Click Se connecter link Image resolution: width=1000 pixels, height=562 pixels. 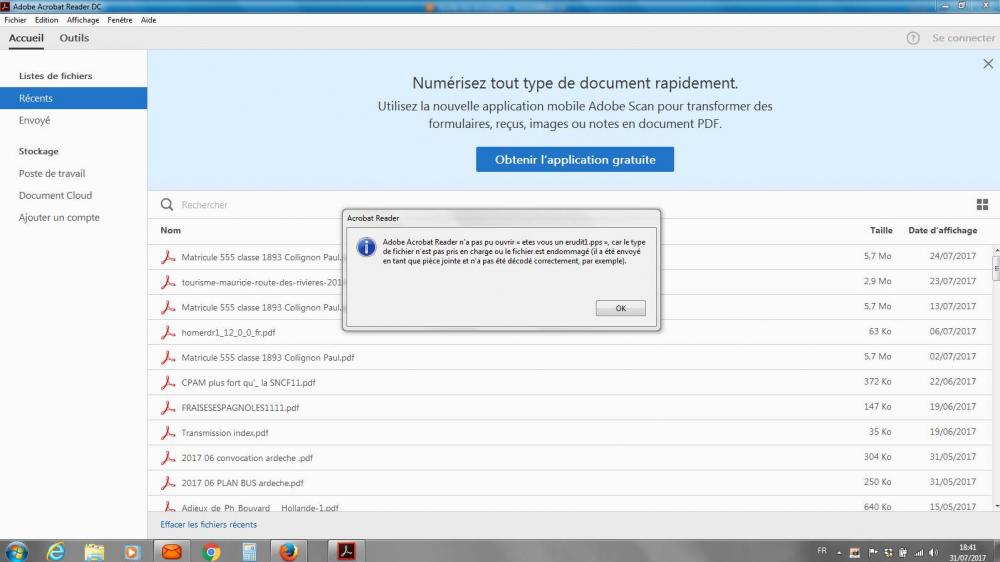(963, 38)
